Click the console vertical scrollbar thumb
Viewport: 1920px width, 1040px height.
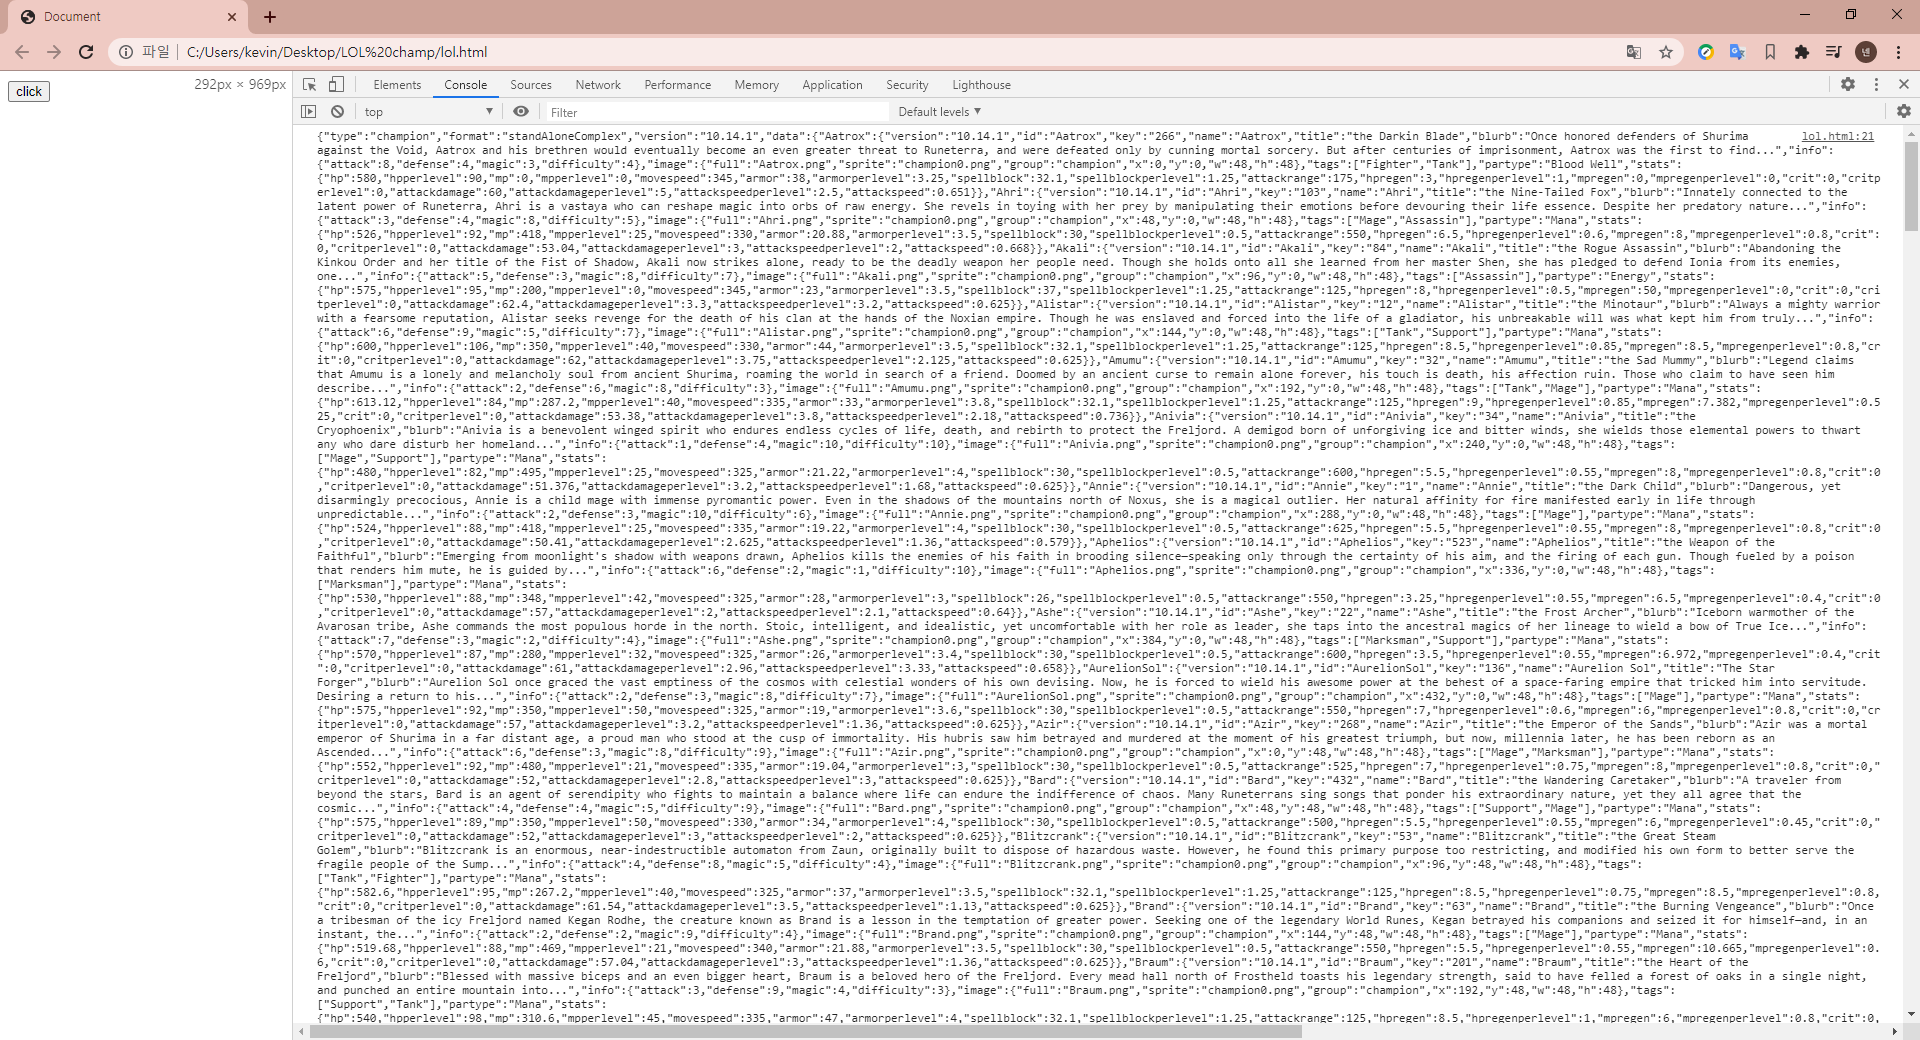[x=1911, y=187]
